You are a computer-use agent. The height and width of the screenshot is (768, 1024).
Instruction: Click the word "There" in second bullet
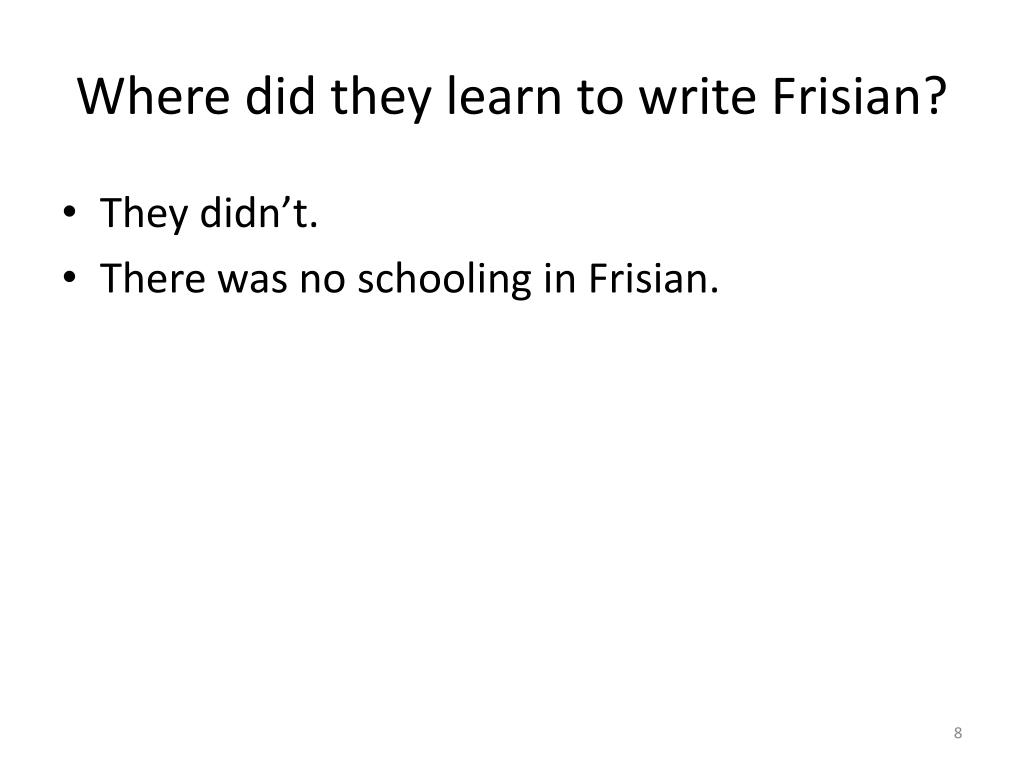pyautogui.click(x=150, y=277)
